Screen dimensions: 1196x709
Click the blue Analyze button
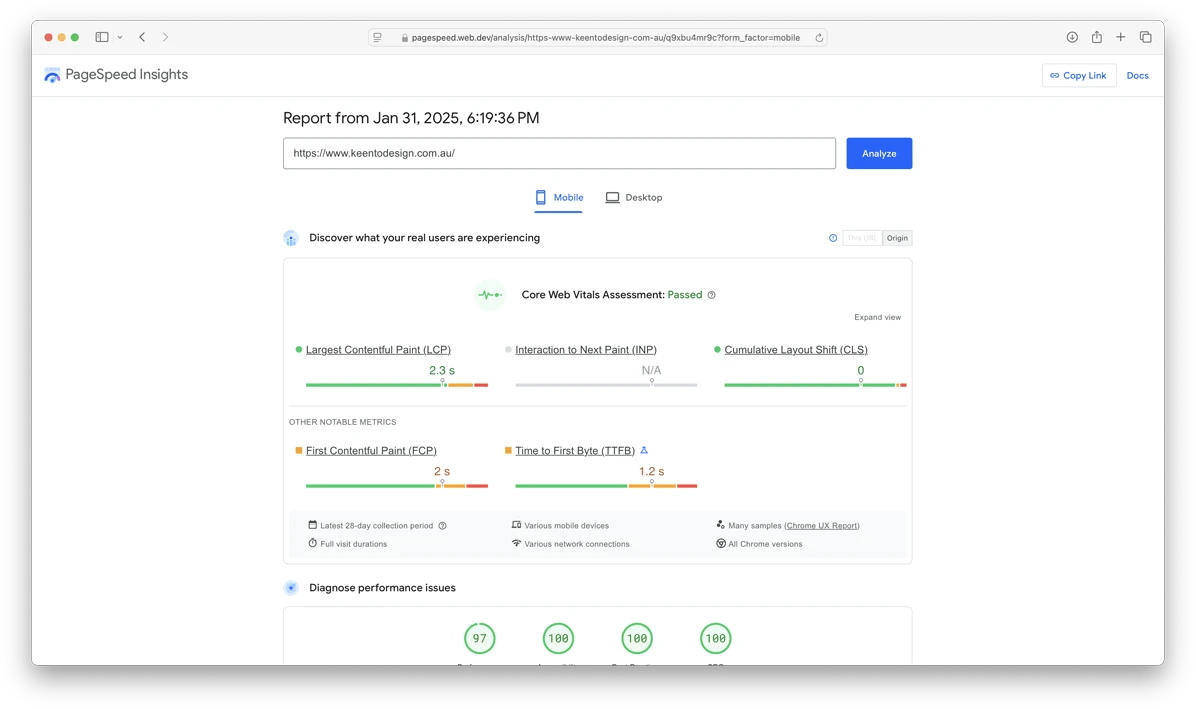click(879, 153)
